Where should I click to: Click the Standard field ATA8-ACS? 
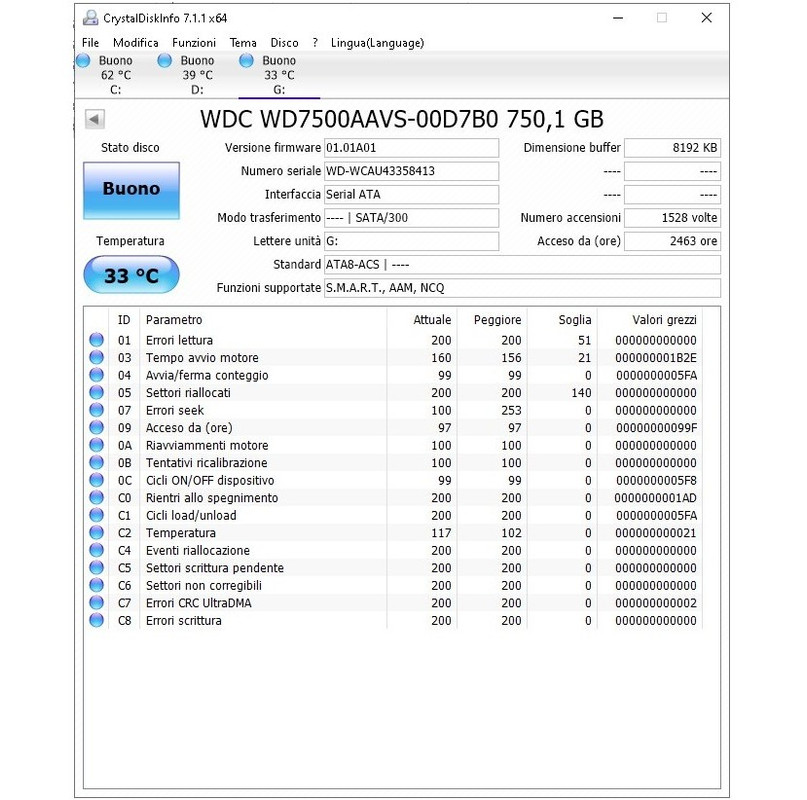522,265
